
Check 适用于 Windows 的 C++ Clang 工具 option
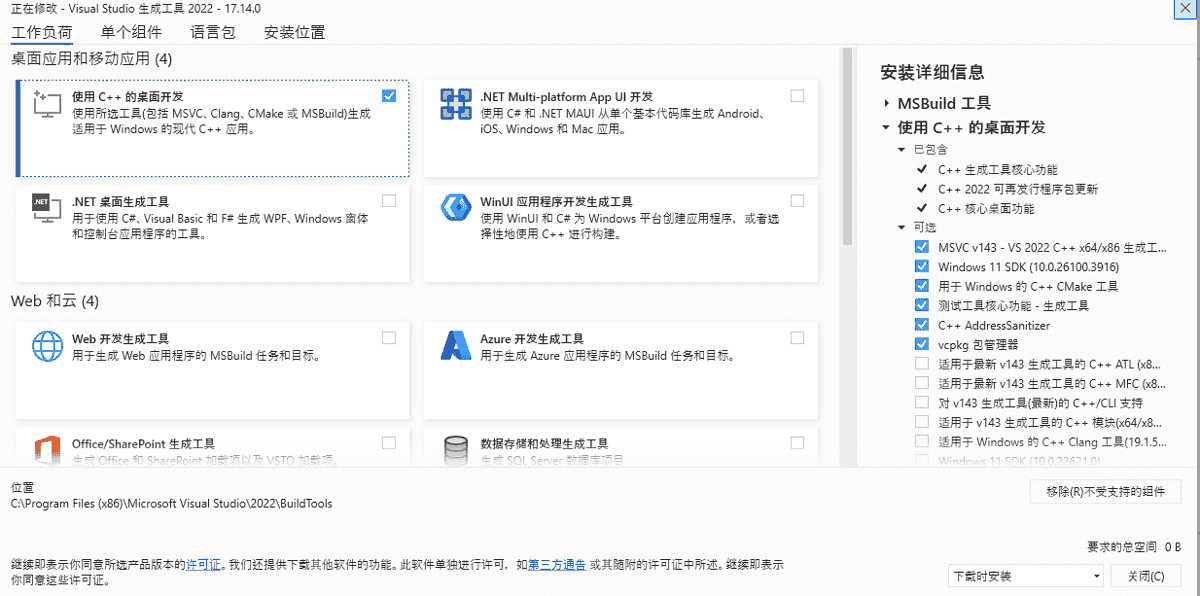click(x=921, y=441)
